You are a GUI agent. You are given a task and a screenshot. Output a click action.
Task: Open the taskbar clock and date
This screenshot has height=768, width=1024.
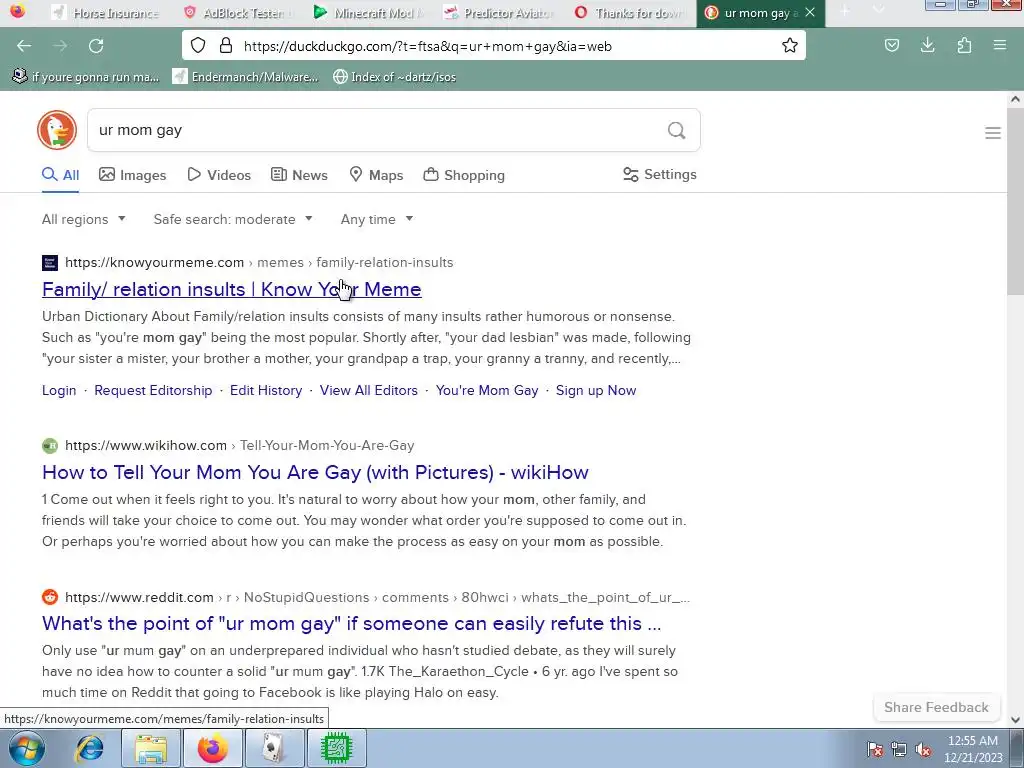(x=973, y=749)
